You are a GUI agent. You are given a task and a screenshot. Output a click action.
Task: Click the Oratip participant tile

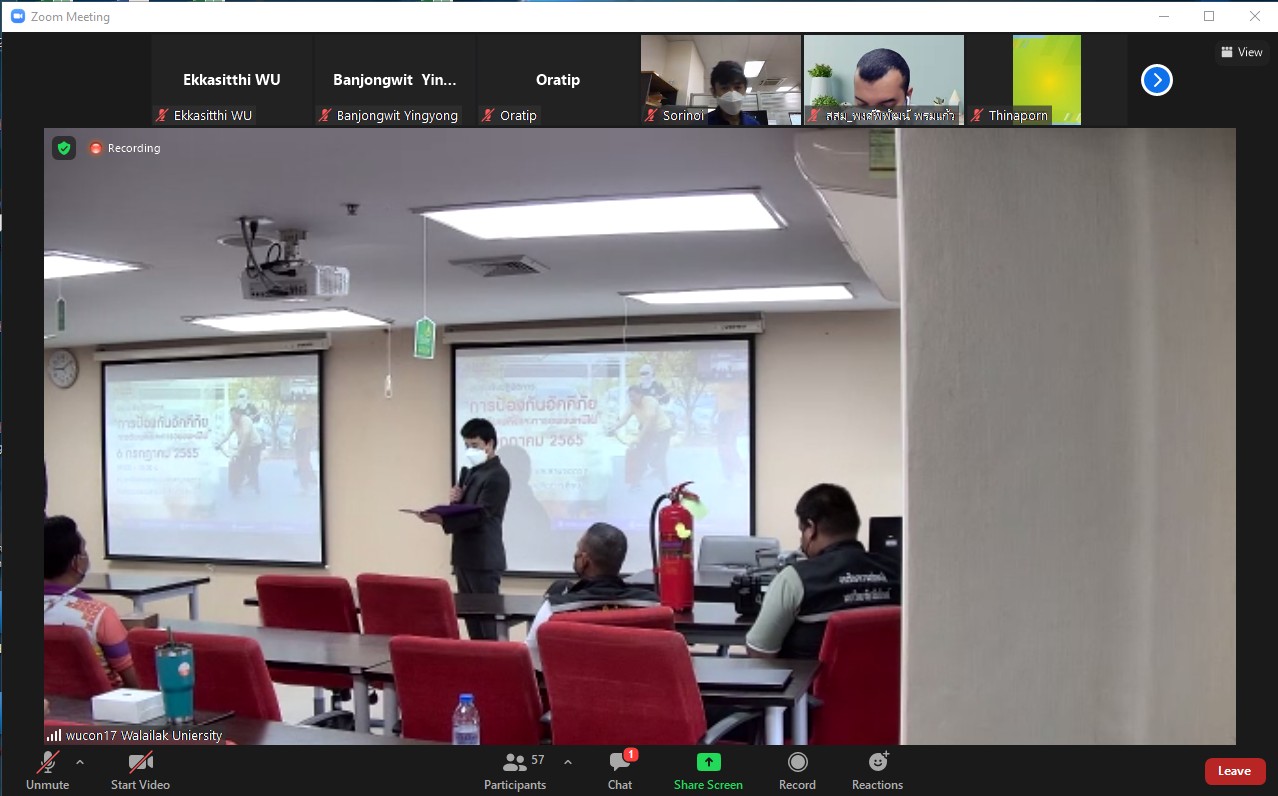click(558, 80)
